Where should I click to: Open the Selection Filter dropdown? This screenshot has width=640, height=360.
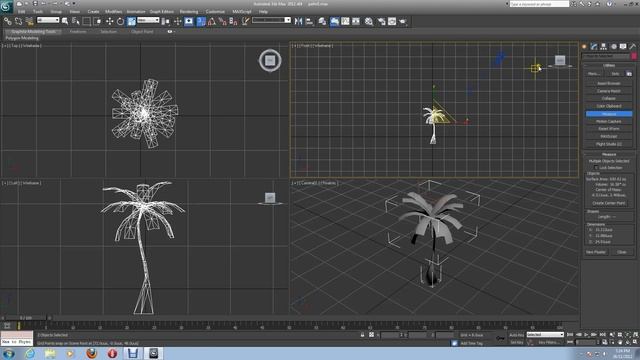(x=48, y=20)
